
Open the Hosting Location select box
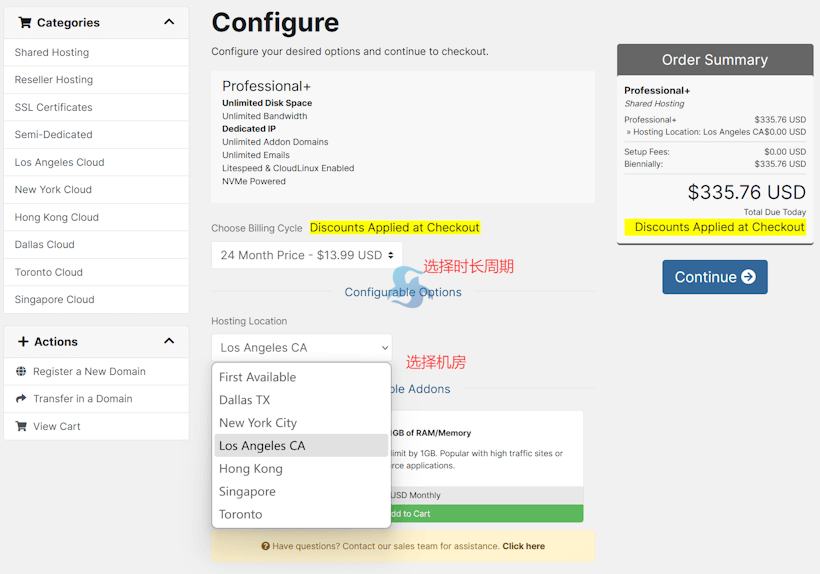click(x=301, y=347)
